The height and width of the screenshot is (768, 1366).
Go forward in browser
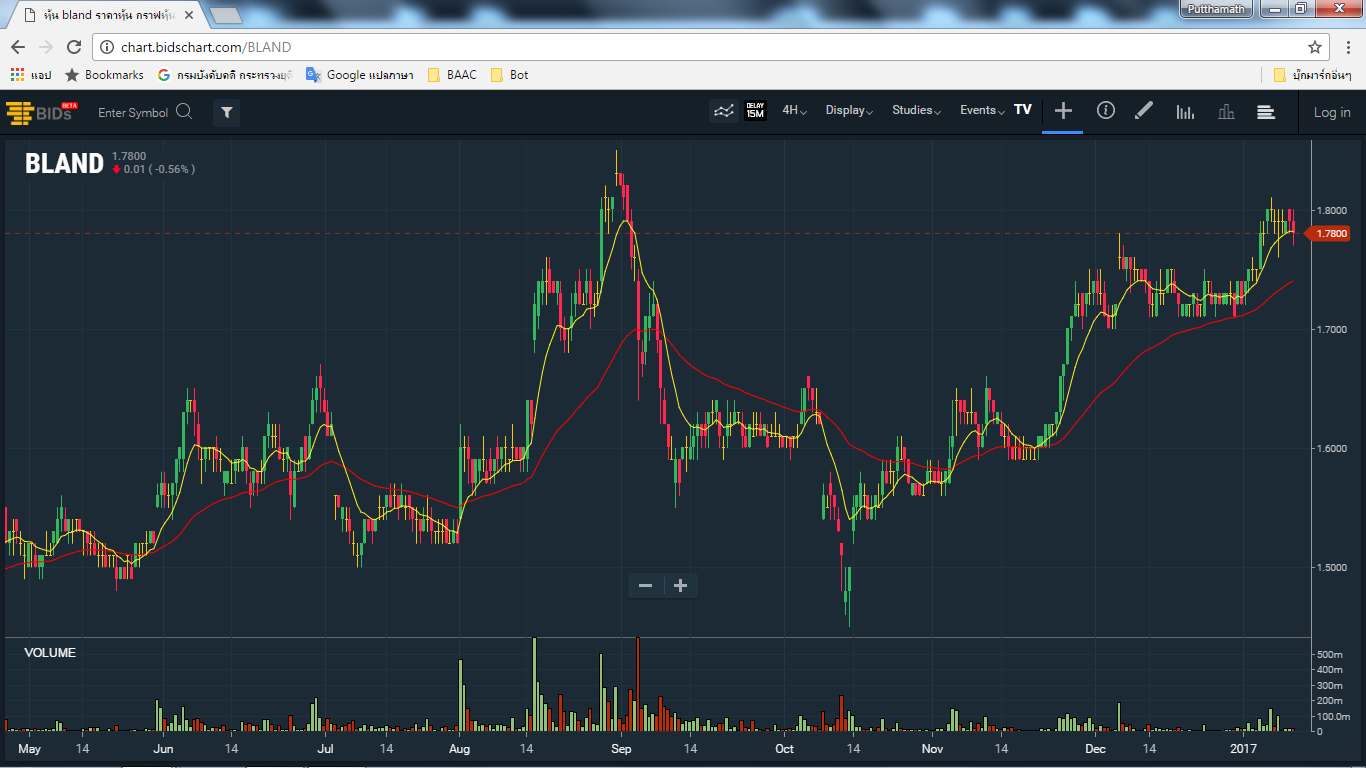click(46, 47)
